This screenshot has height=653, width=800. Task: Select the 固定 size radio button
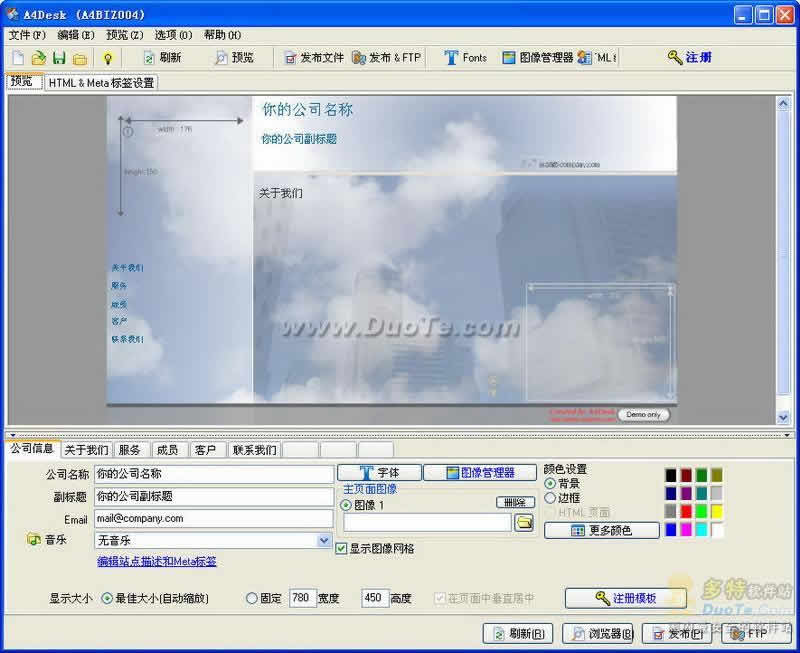pyautogui.click(x=252, y=598)
